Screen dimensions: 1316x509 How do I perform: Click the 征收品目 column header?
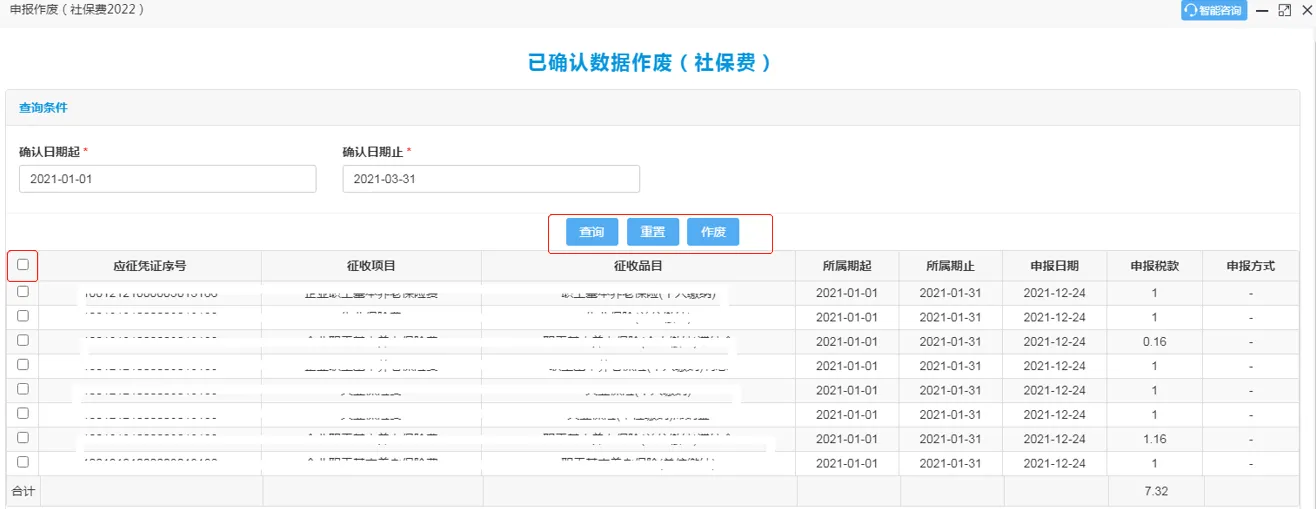pos(638,266)
